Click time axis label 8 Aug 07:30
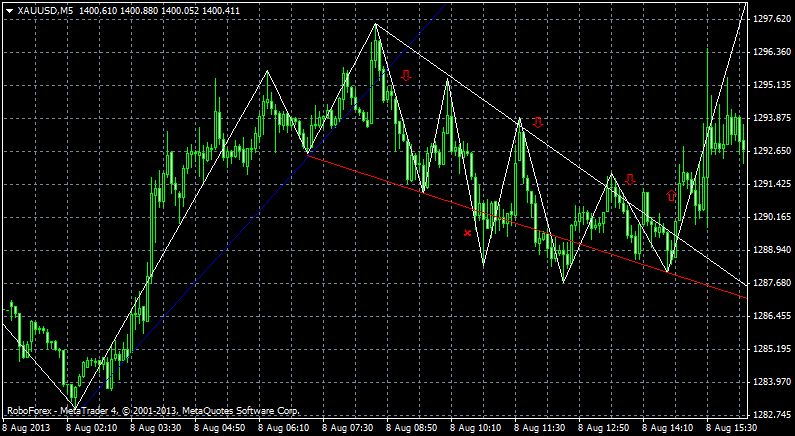Screen dimensions: 795x436 [348, 428]
